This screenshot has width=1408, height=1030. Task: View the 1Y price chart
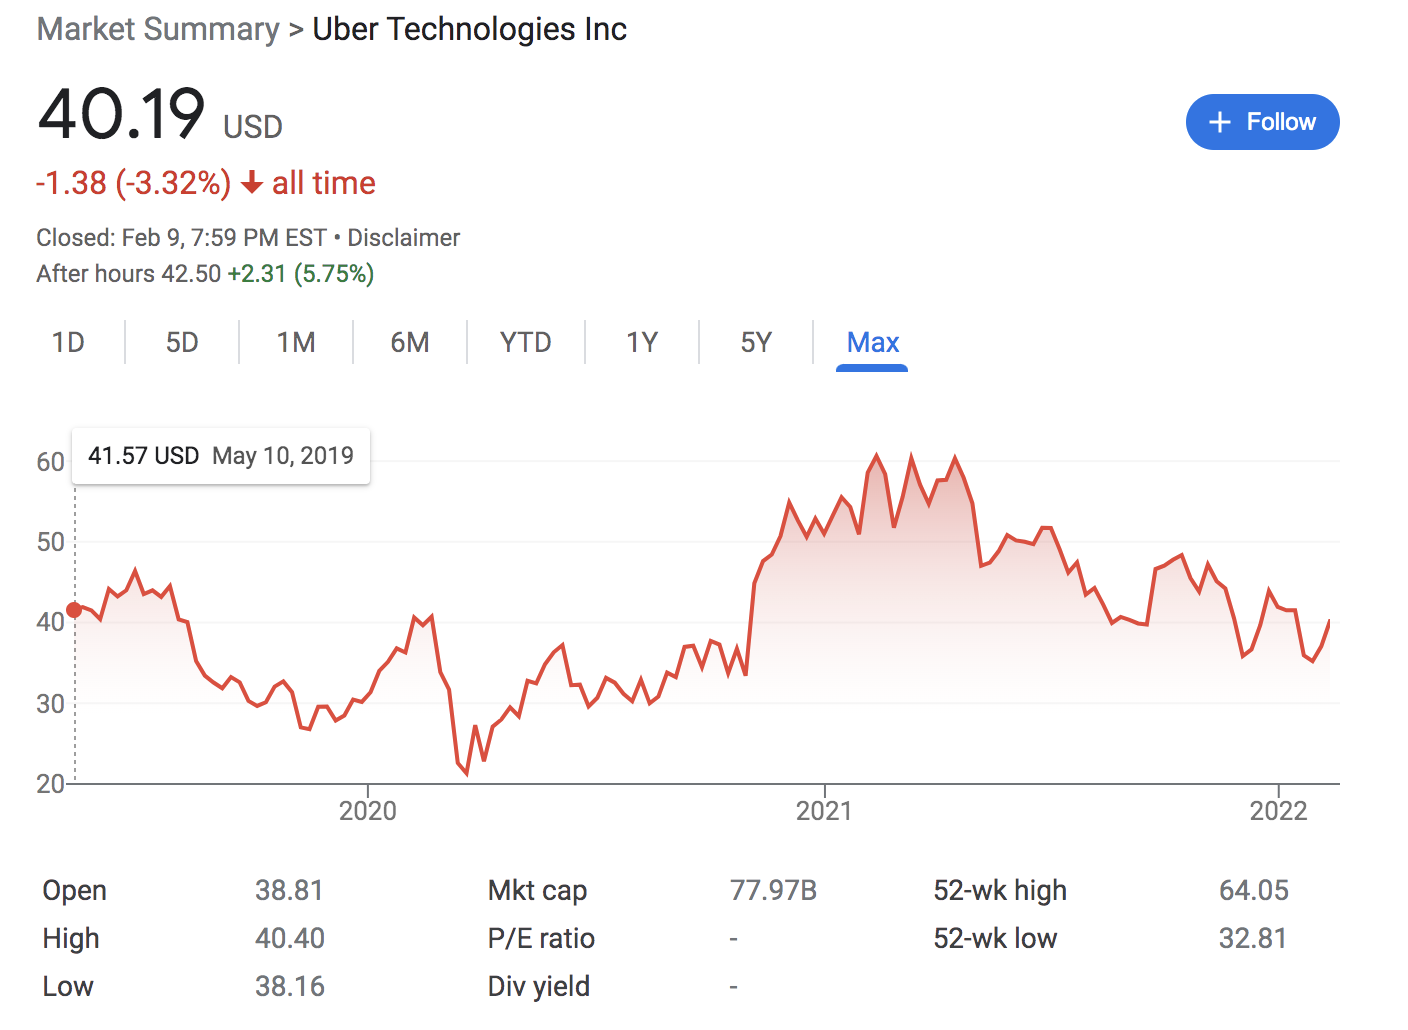[642, 343]
